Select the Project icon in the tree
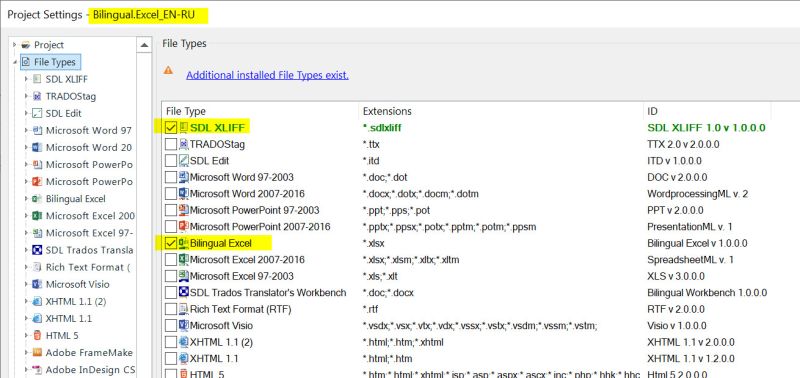 [x=26, y=45]
